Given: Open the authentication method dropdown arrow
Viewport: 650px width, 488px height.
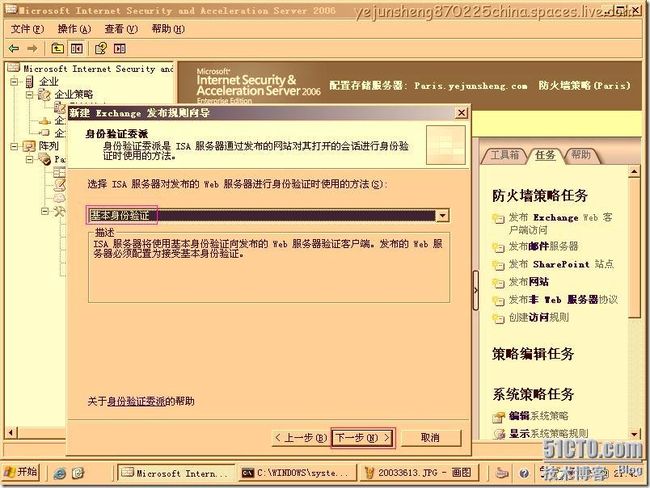Looking at the screenshot, I should [443, 216].
